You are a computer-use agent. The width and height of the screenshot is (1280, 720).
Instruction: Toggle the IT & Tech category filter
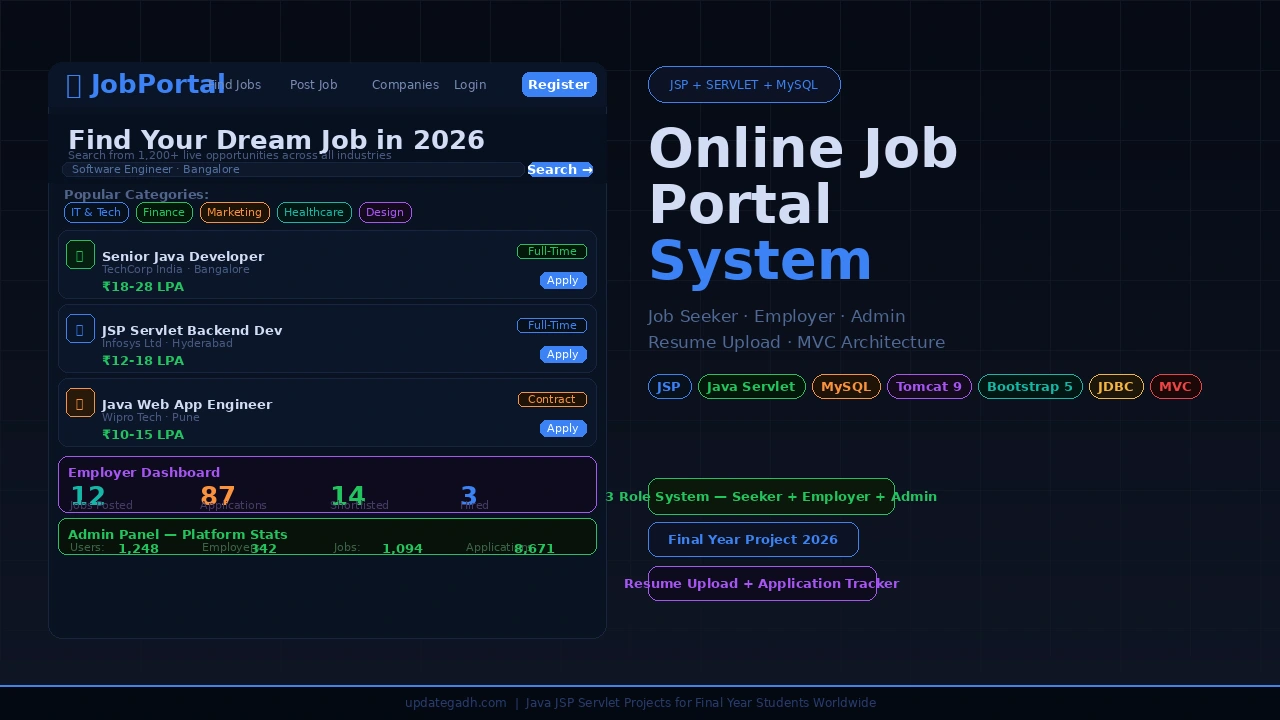96,212
